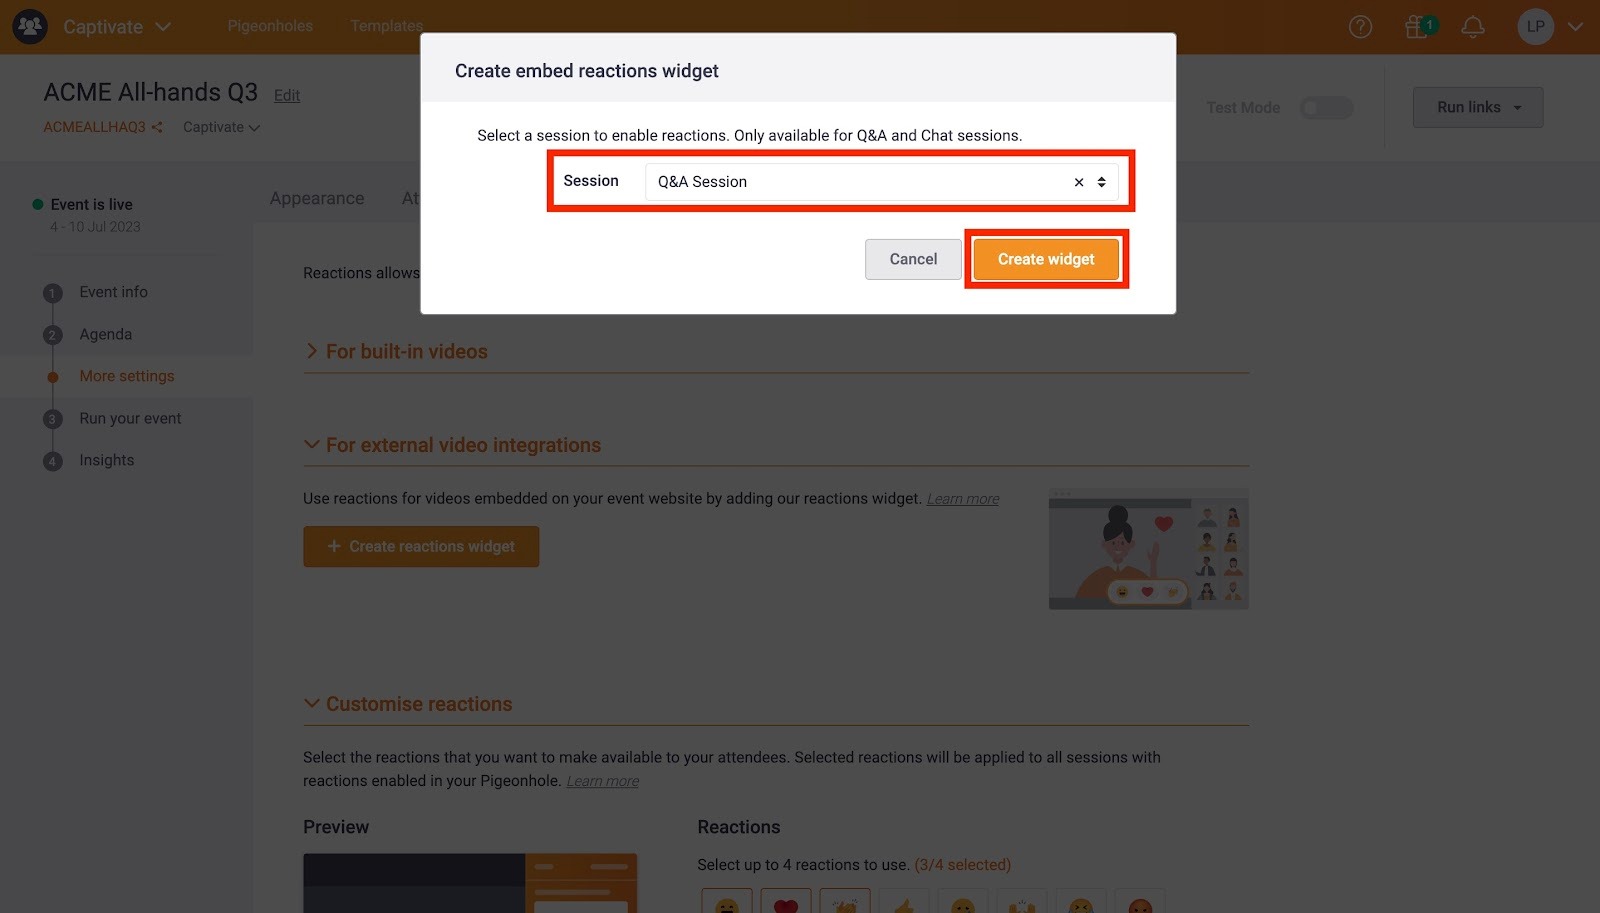Open the gift rewards icon
Viewport: 1600px width, 913px height.
1418,27
